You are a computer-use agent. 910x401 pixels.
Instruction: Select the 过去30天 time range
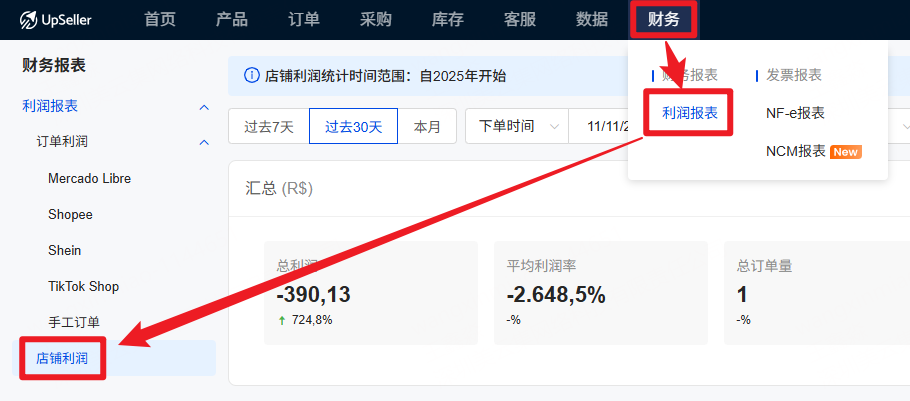pyautogui.click(x=353, y=126)
